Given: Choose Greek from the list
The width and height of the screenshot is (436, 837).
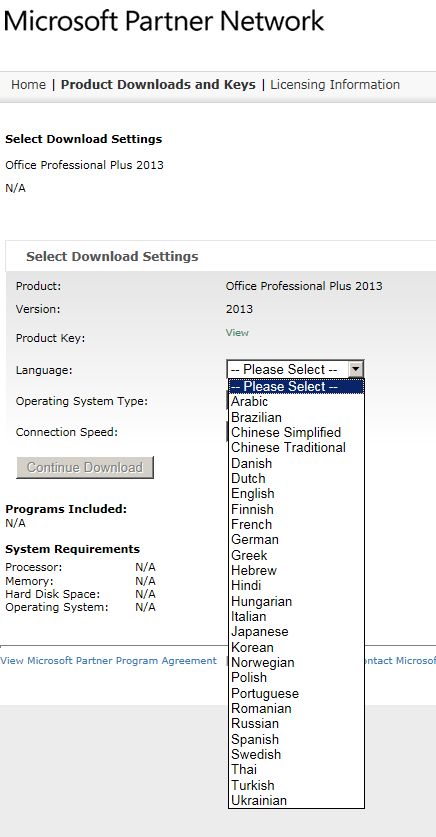Looking at the screenshot, I should [x=296, y=555].
